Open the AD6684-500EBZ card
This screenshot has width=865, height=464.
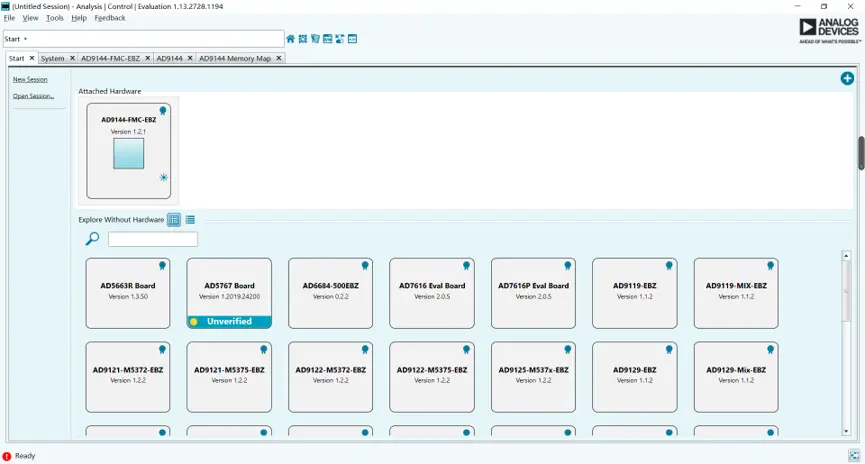(330, 294)
